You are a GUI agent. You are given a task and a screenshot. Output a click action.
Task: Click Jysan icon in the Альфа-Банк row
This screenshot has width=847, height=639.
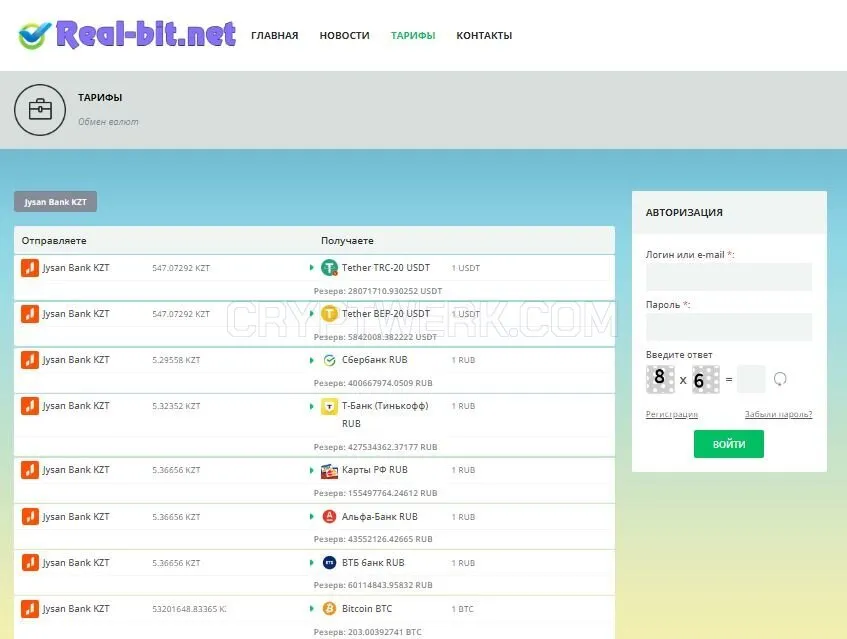(30, 516)
